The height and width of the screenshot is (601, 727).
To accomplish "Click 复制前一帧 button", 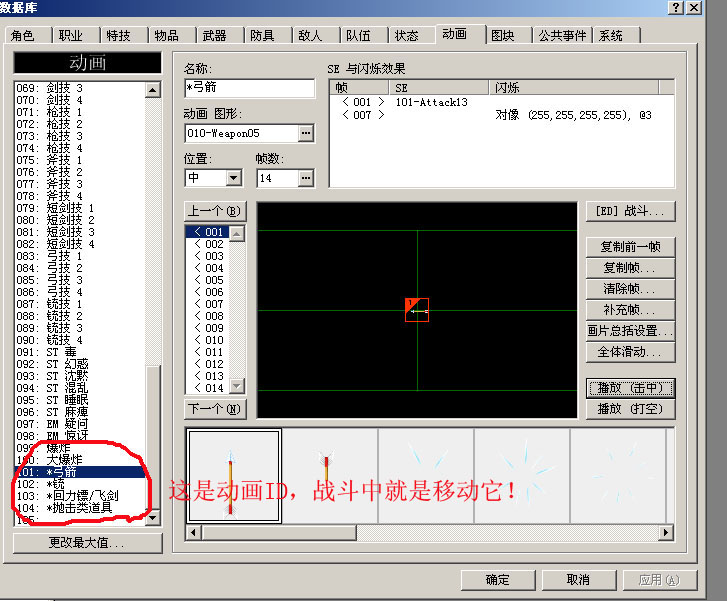I will pyautogui.click(x=630, y=247).
